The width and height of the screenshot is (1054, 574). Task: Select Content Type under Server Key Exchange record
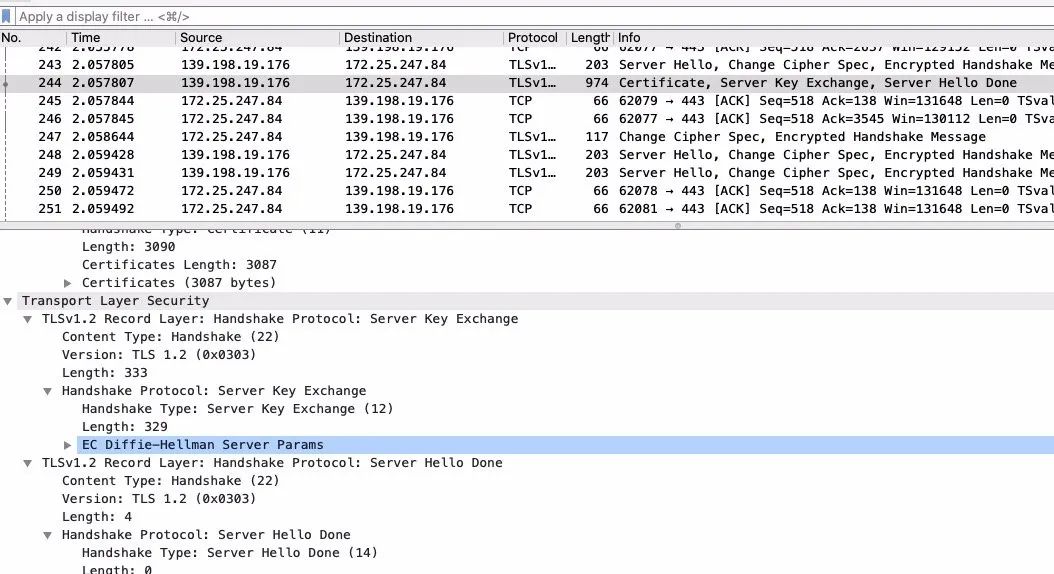170,337
